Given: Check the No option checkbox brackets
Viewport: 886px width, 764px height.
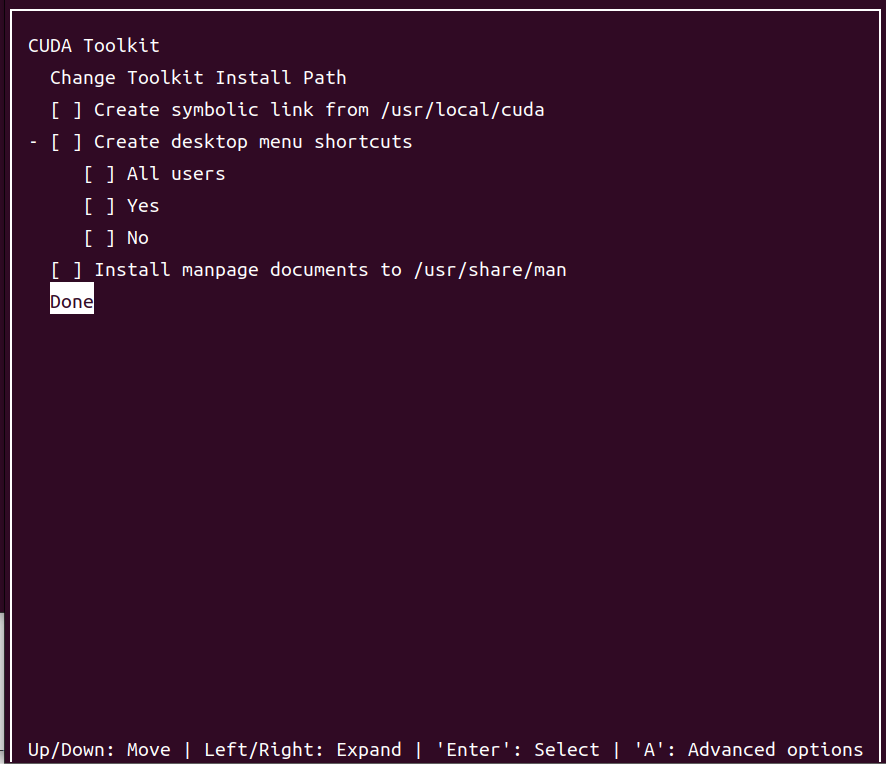Looking at the screenshot, I should tap(99, 238).
